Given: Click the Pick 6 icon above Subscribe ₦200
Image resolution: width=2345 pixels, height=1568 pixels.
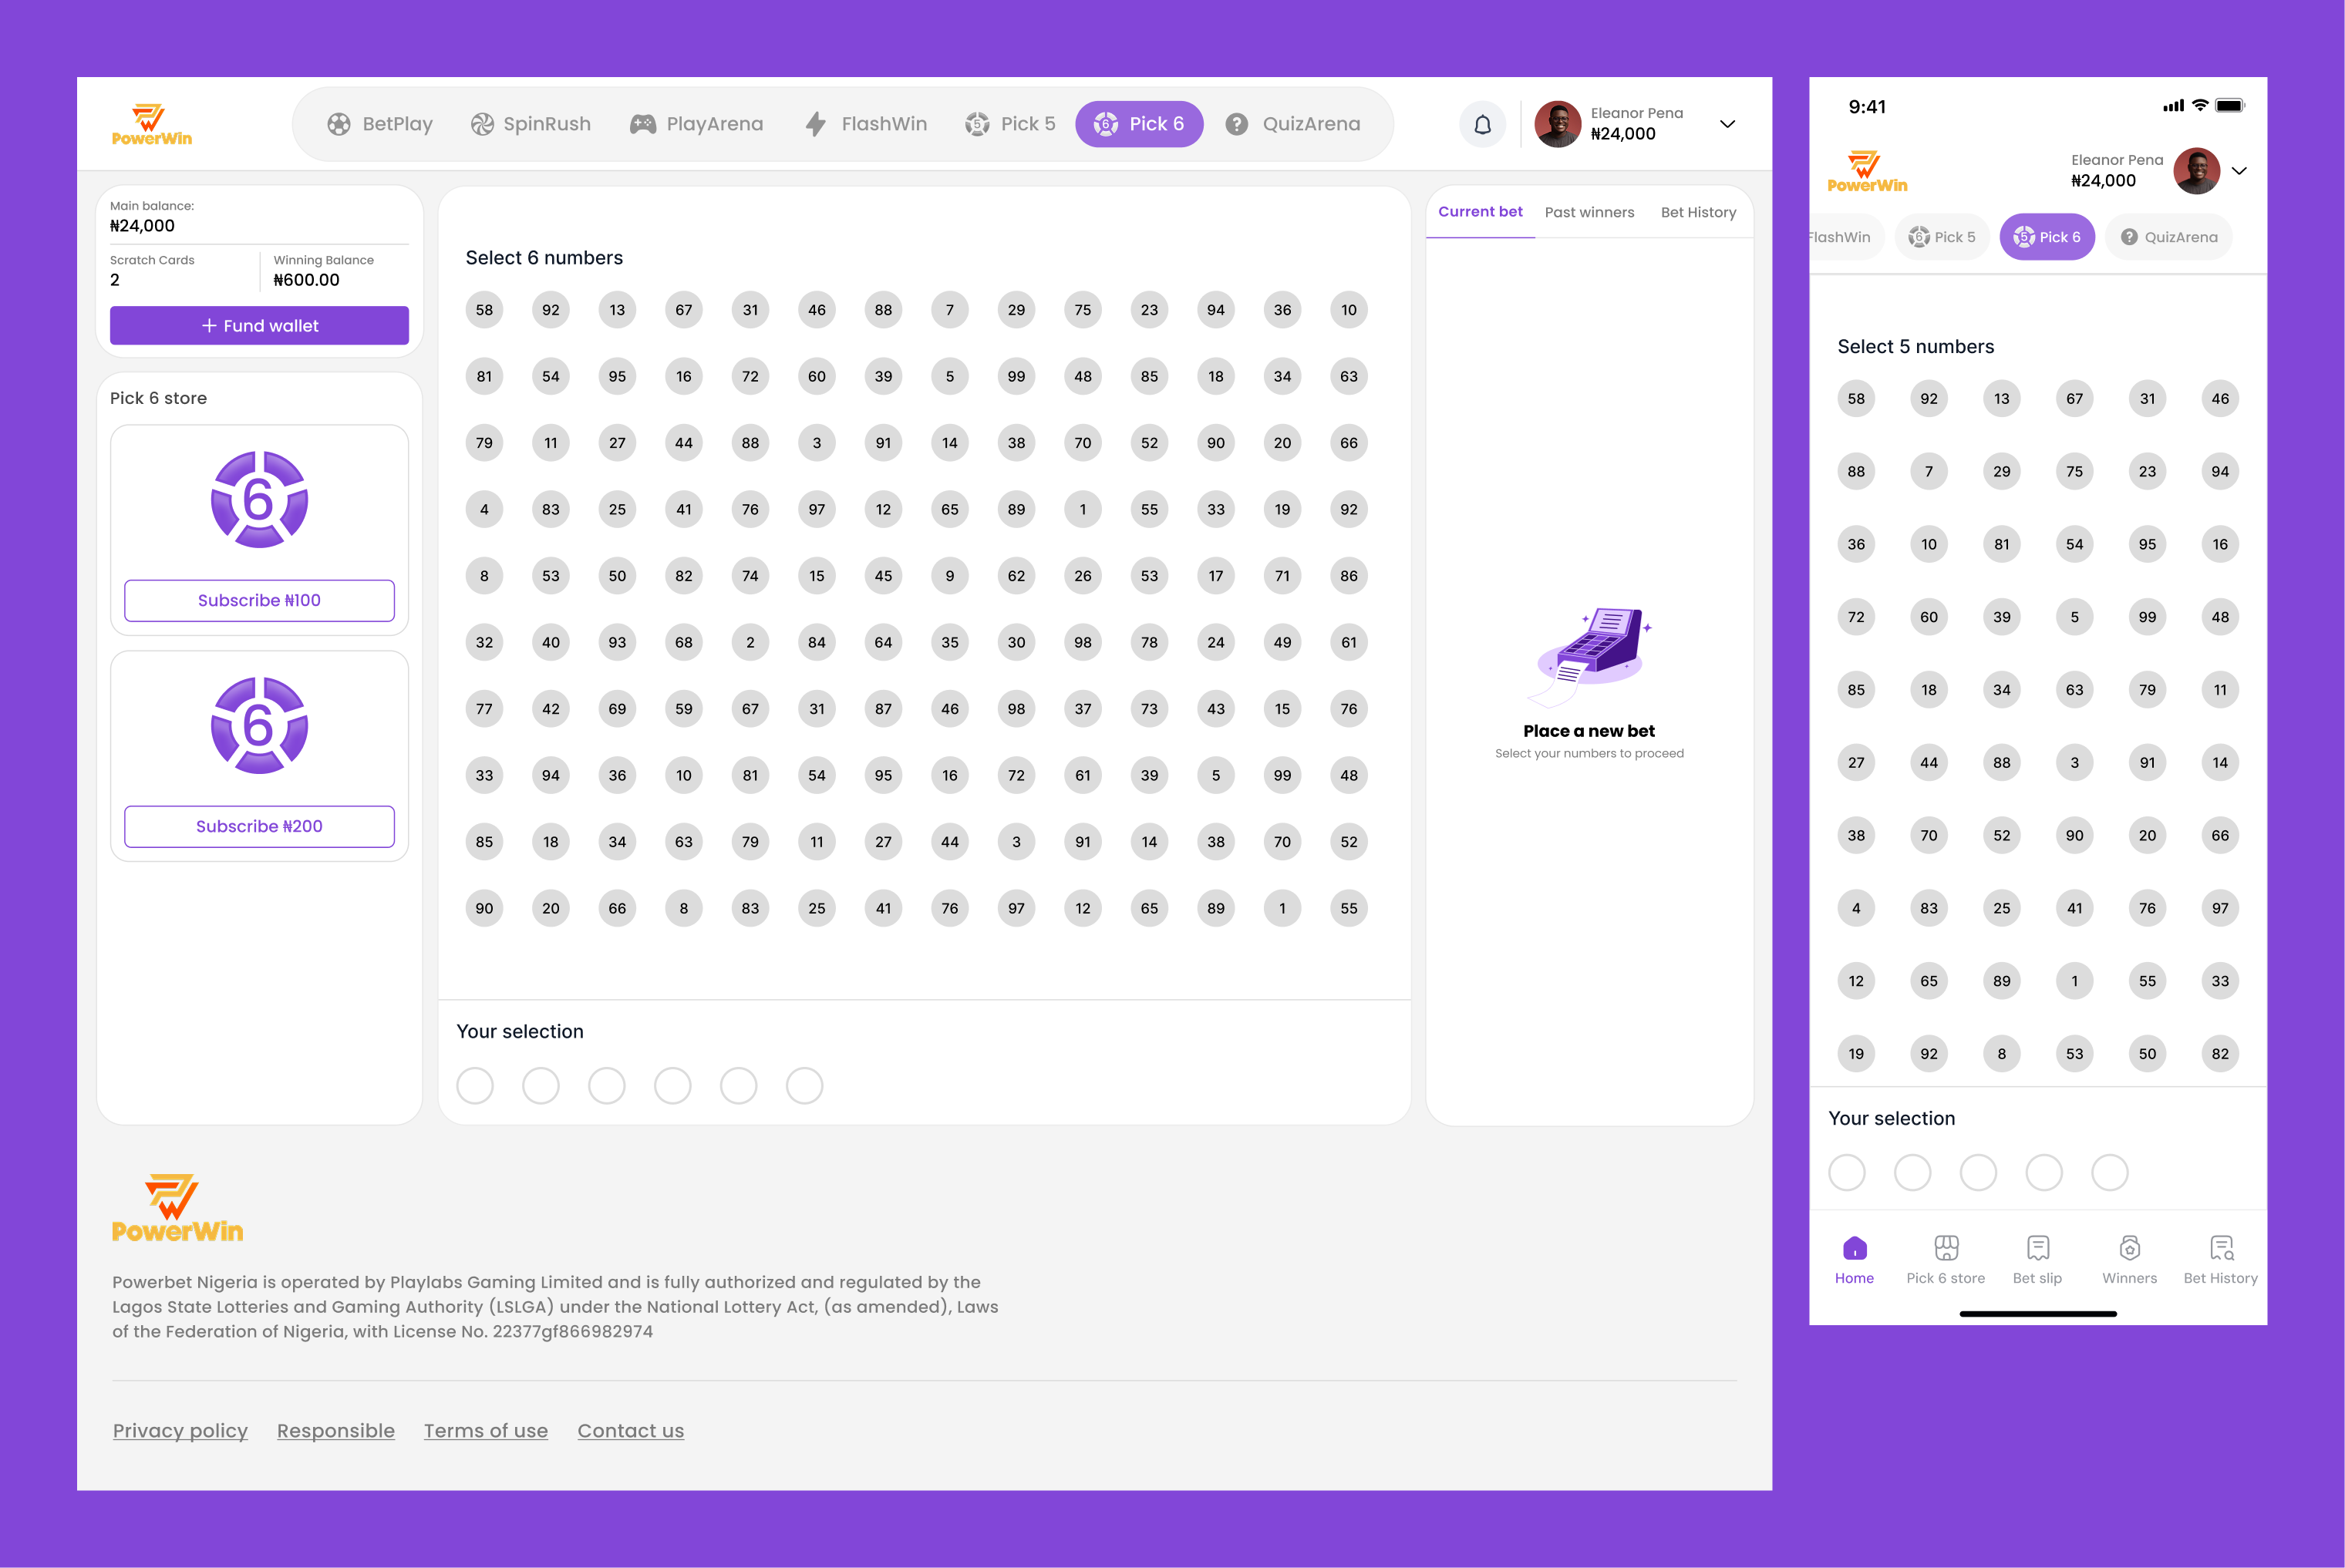Looking at the screenshot, I should pos(259,725).
